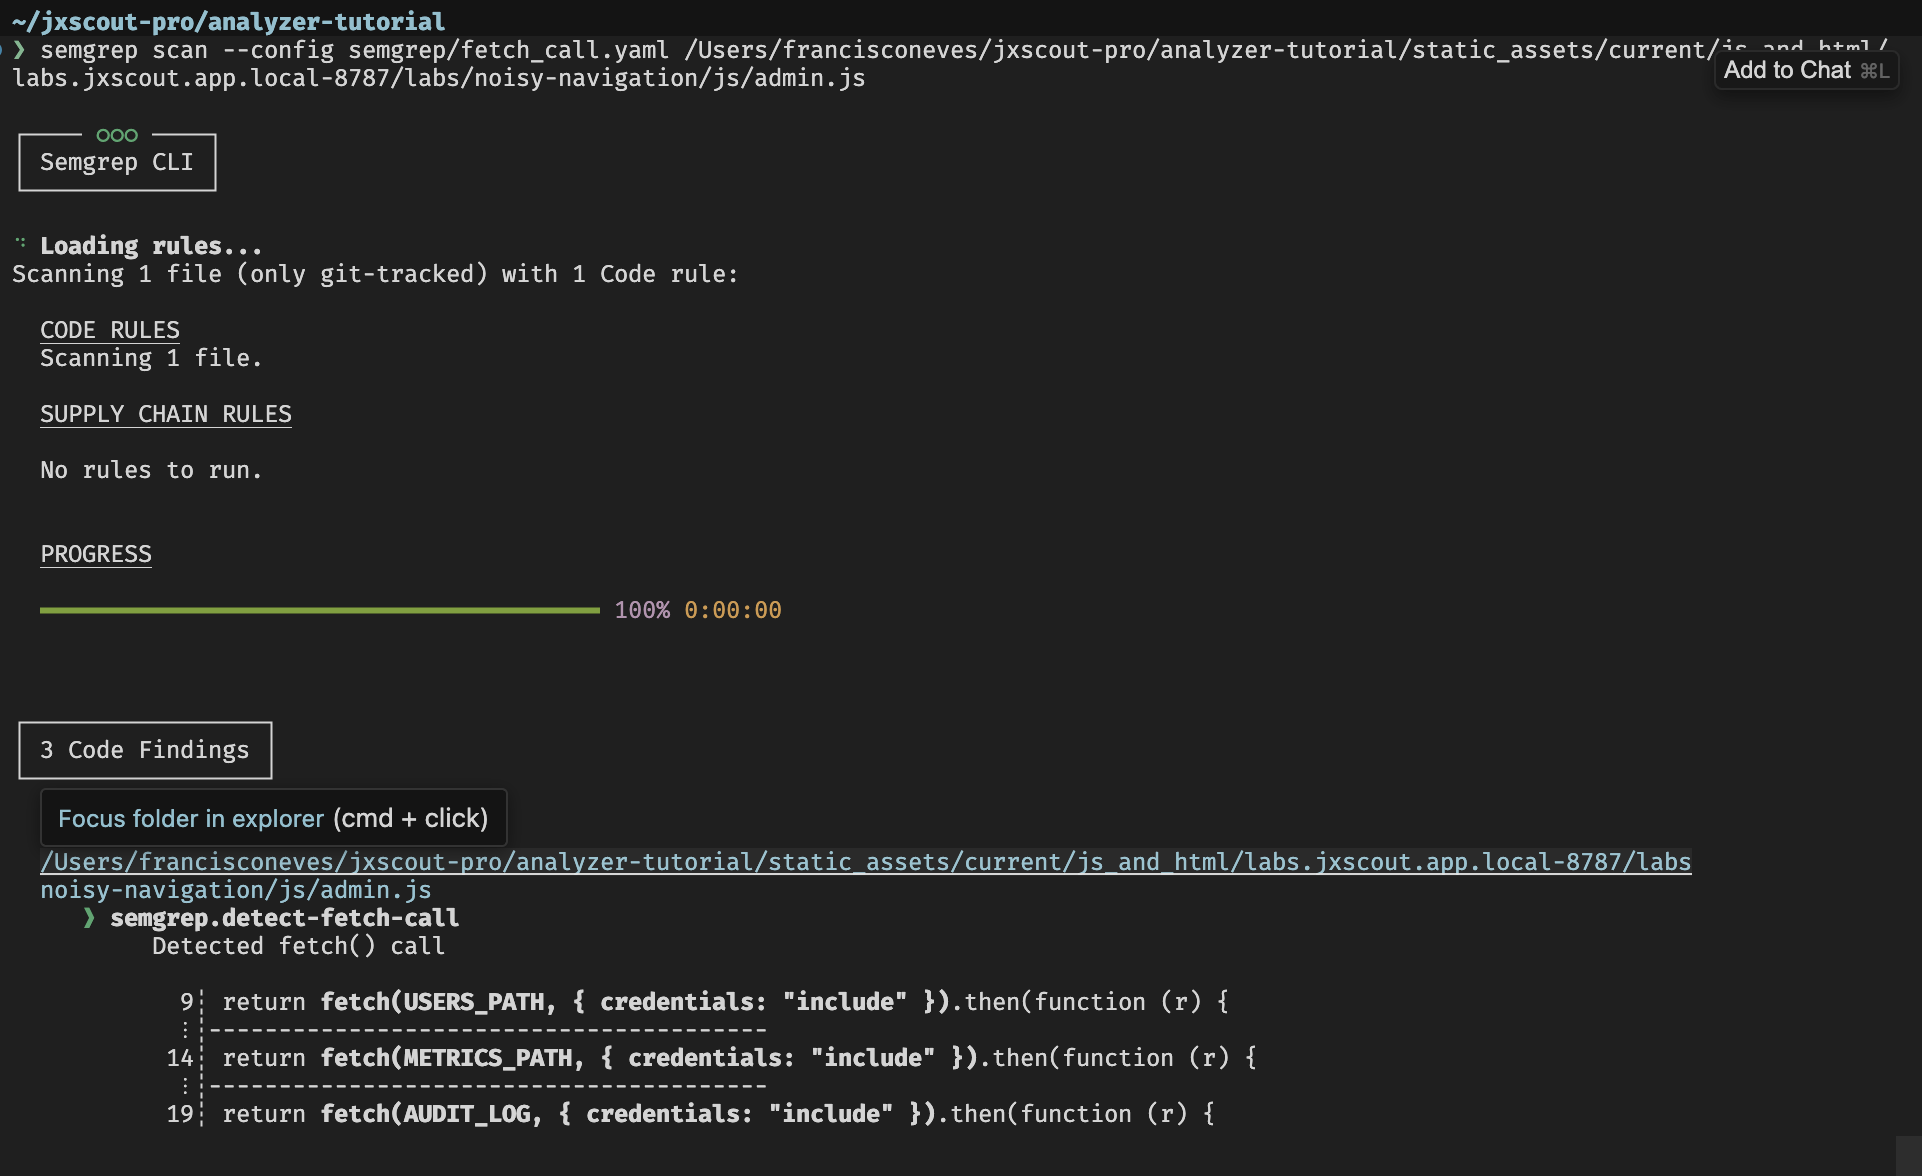Click the 'PROGRESS' heading

click(x=96, y=554)
